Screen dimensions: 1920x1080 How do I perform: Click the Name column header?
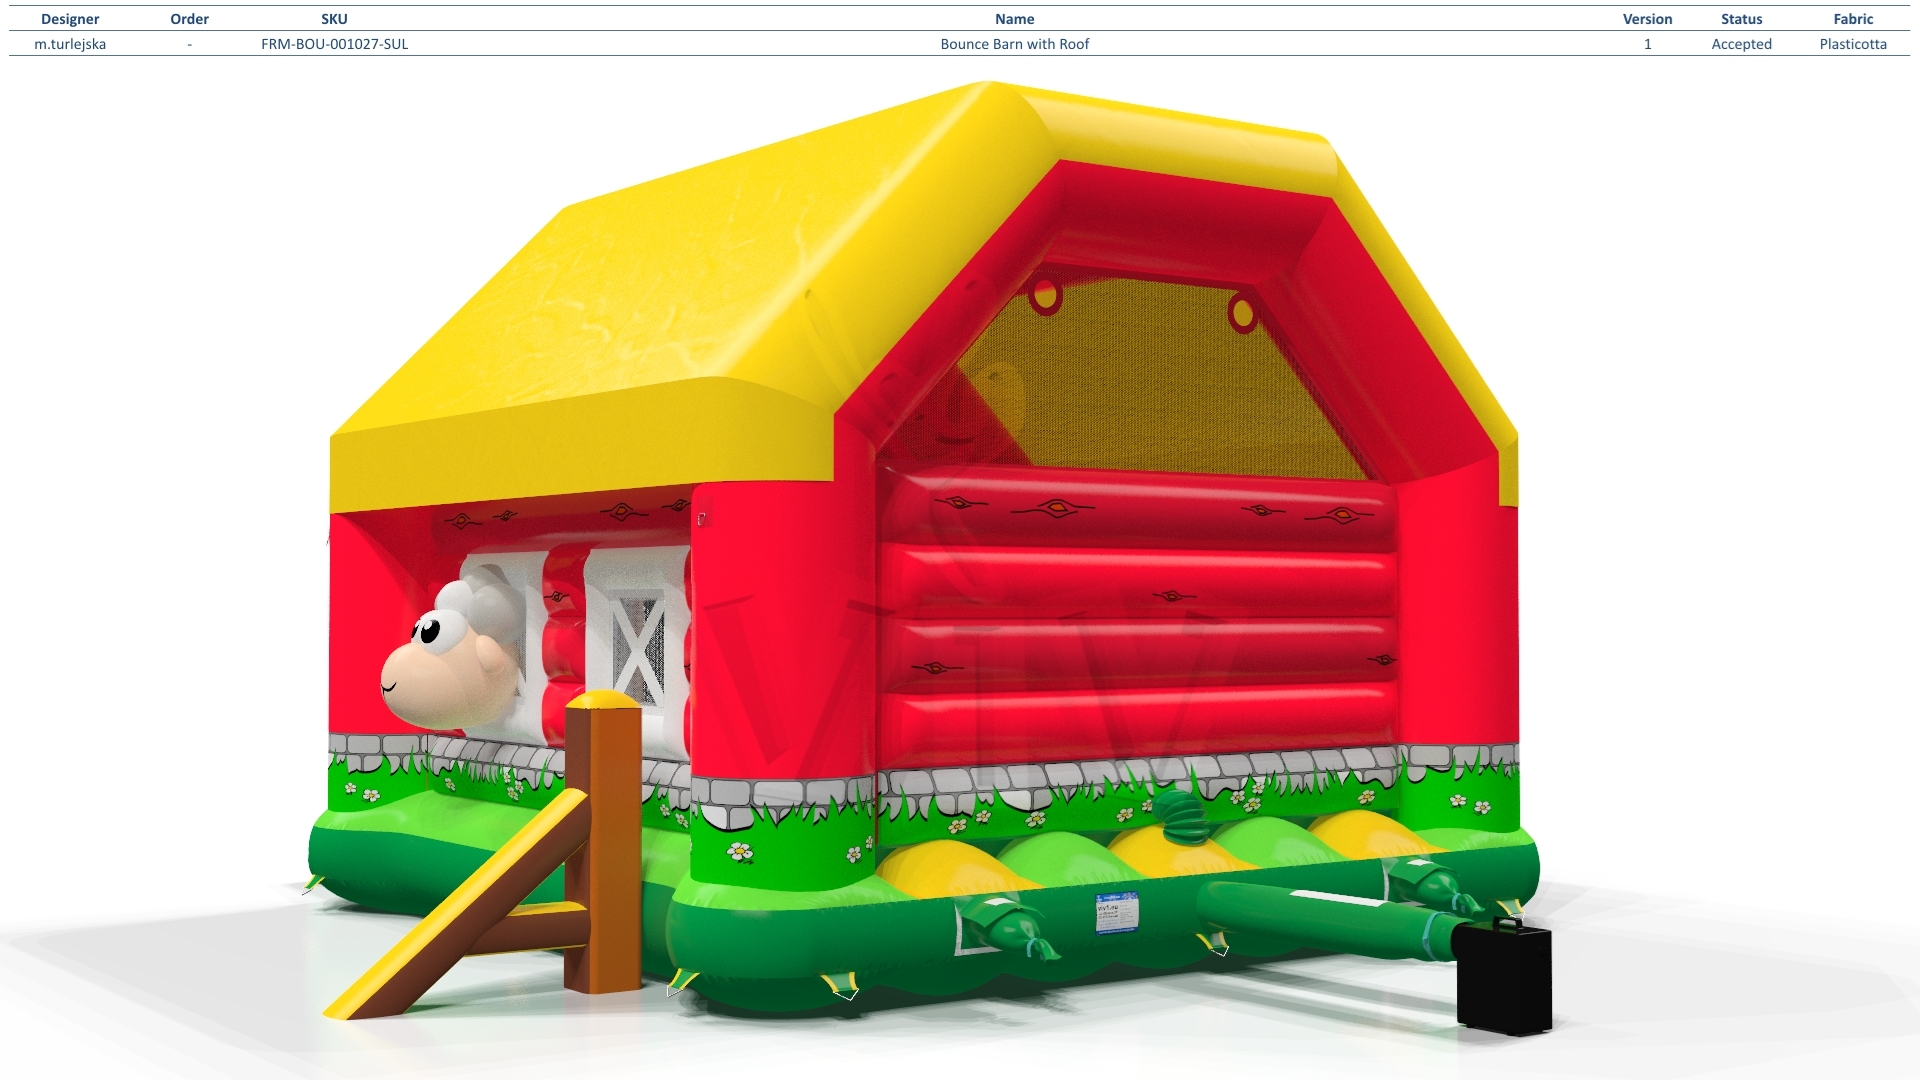coord(1014,19)
